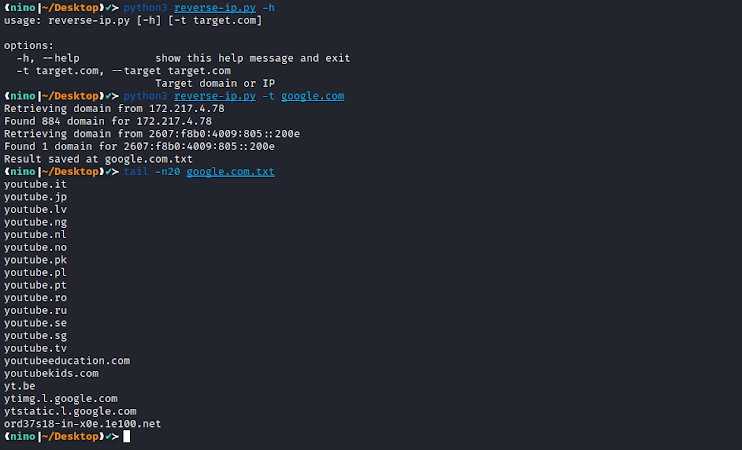Click the green checkmark in the first prompt
Viewport: 742px width, 450px height.
click(108, 8)
